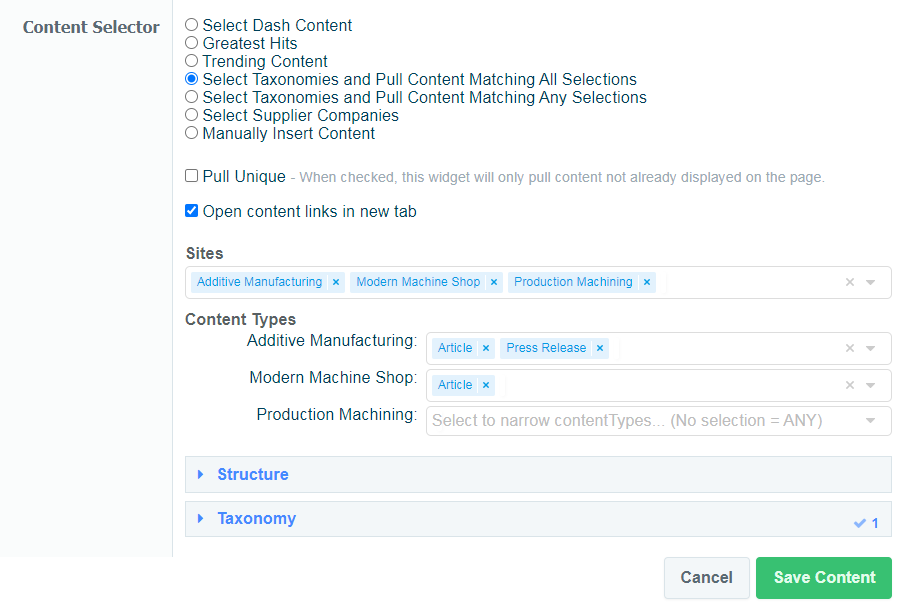Clear all selections in the Sites field
The image size is (909, 613).
(x=850, y=283)
